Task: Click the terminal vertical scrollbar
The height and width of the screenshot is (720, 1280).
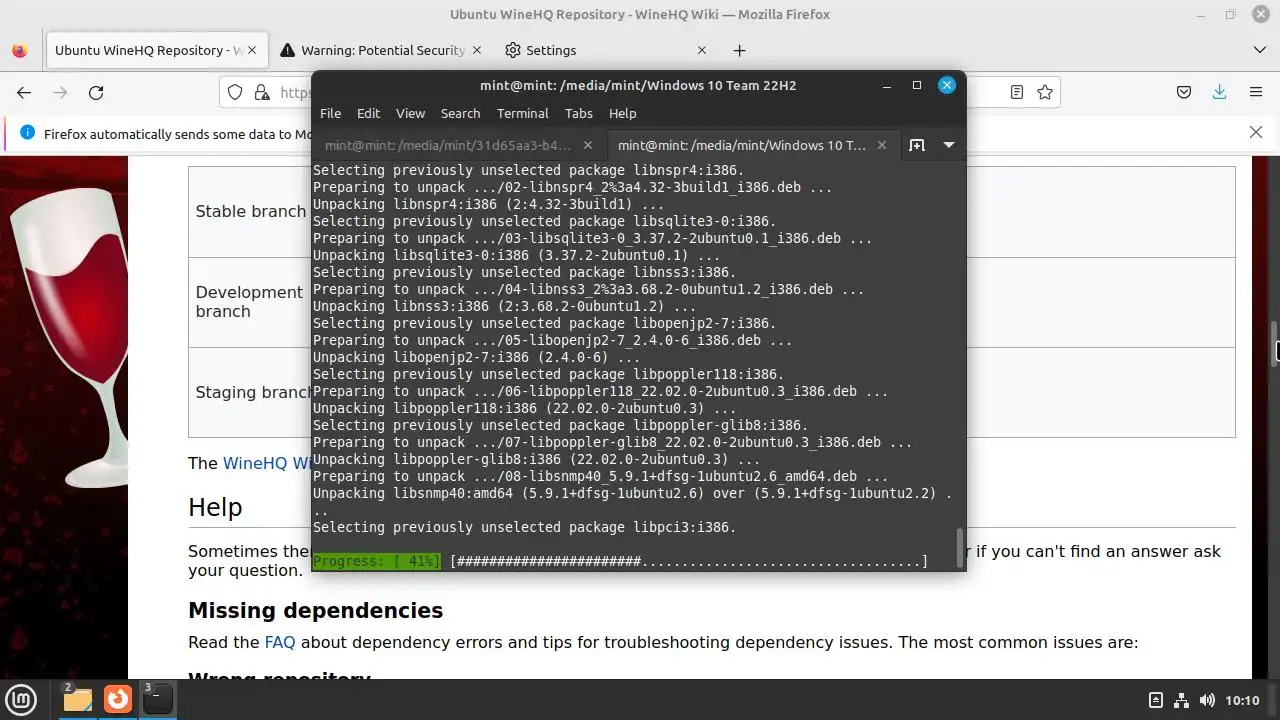Action: pyautogui.click(x=960, y=547)
